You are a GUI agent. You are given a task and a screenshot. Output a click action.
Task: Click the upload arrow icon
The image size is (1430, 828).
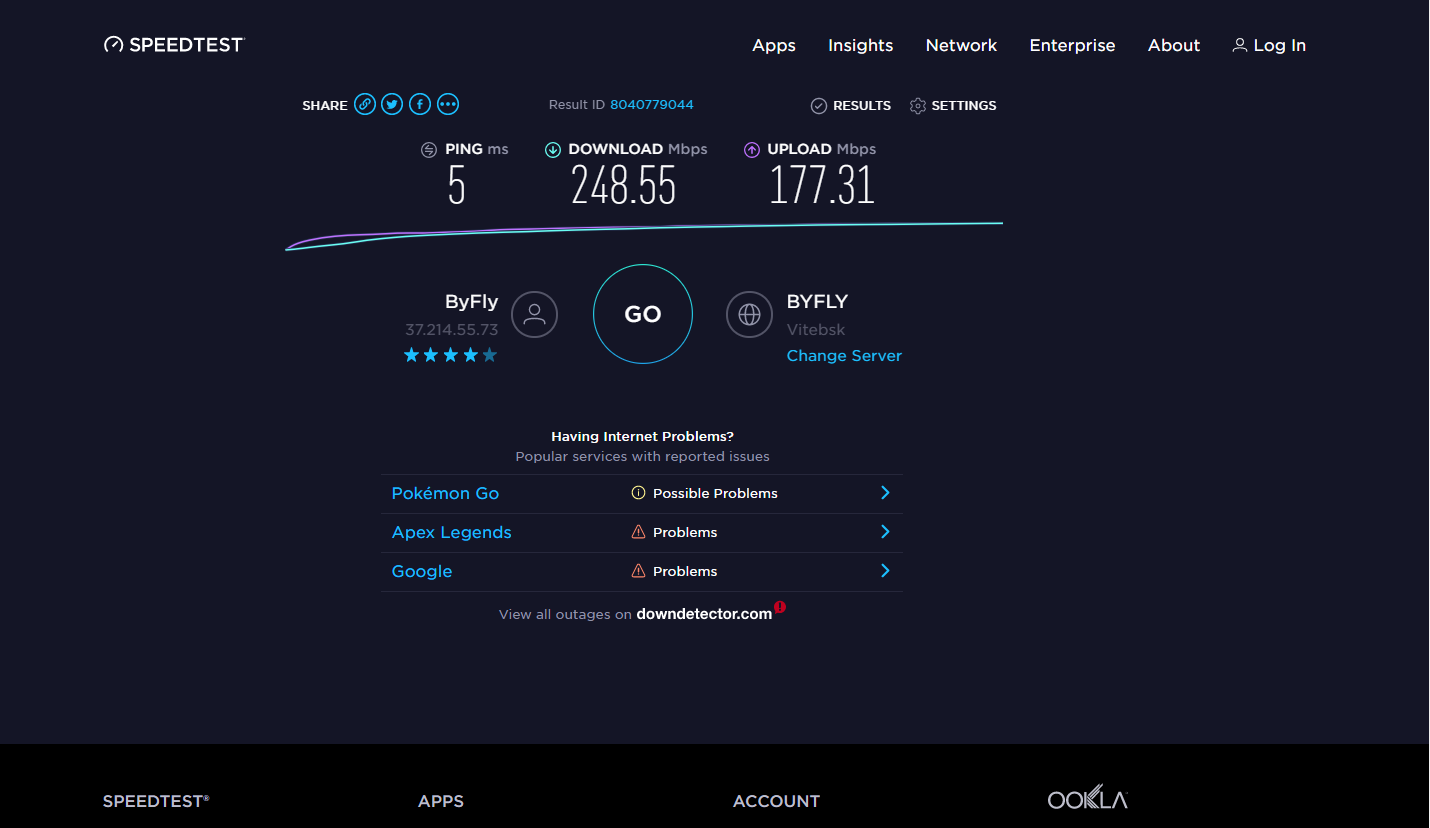[752, 150]
